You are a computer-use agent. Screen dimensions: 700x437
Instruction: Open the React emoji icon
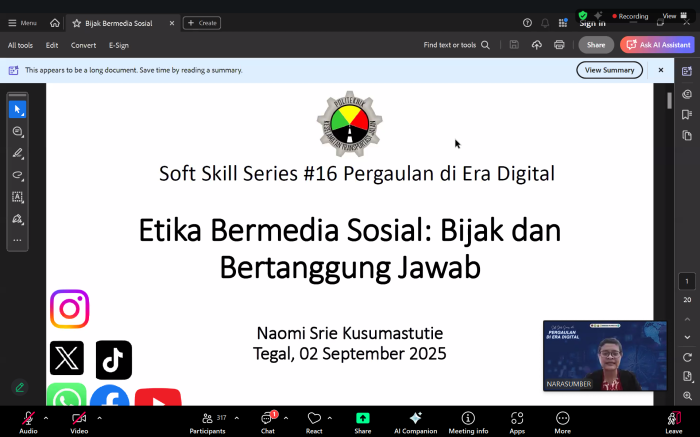point(314,420)
